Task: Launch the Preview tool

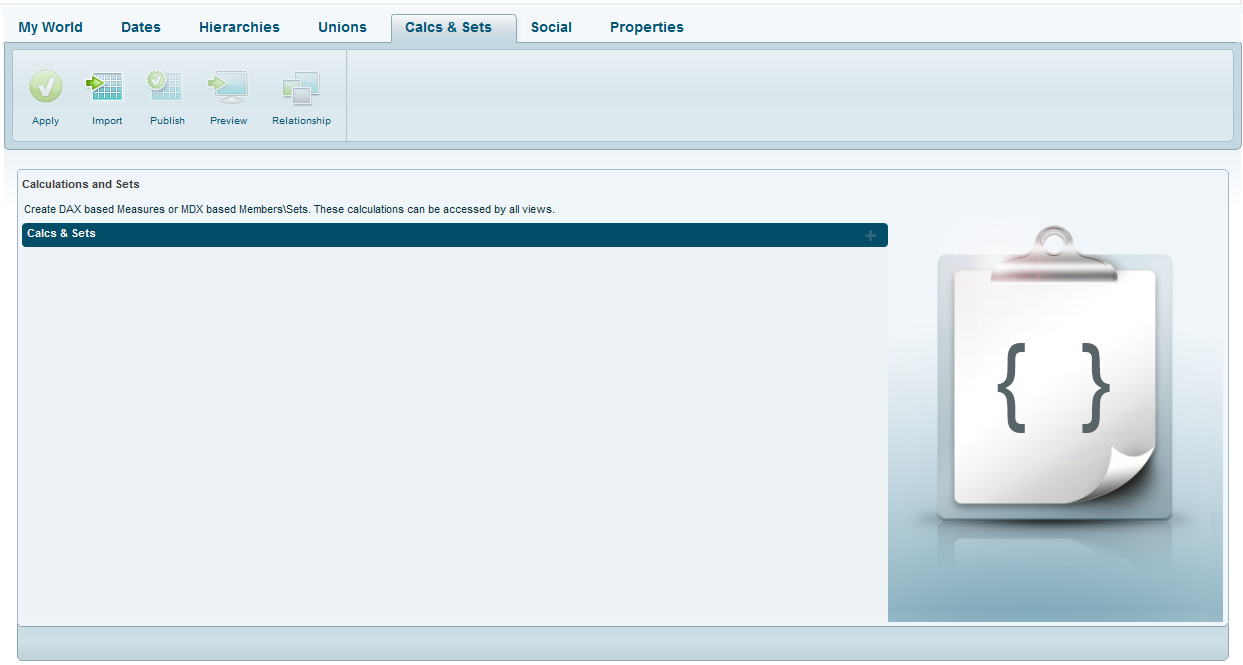Action: [x=228, y=87]
